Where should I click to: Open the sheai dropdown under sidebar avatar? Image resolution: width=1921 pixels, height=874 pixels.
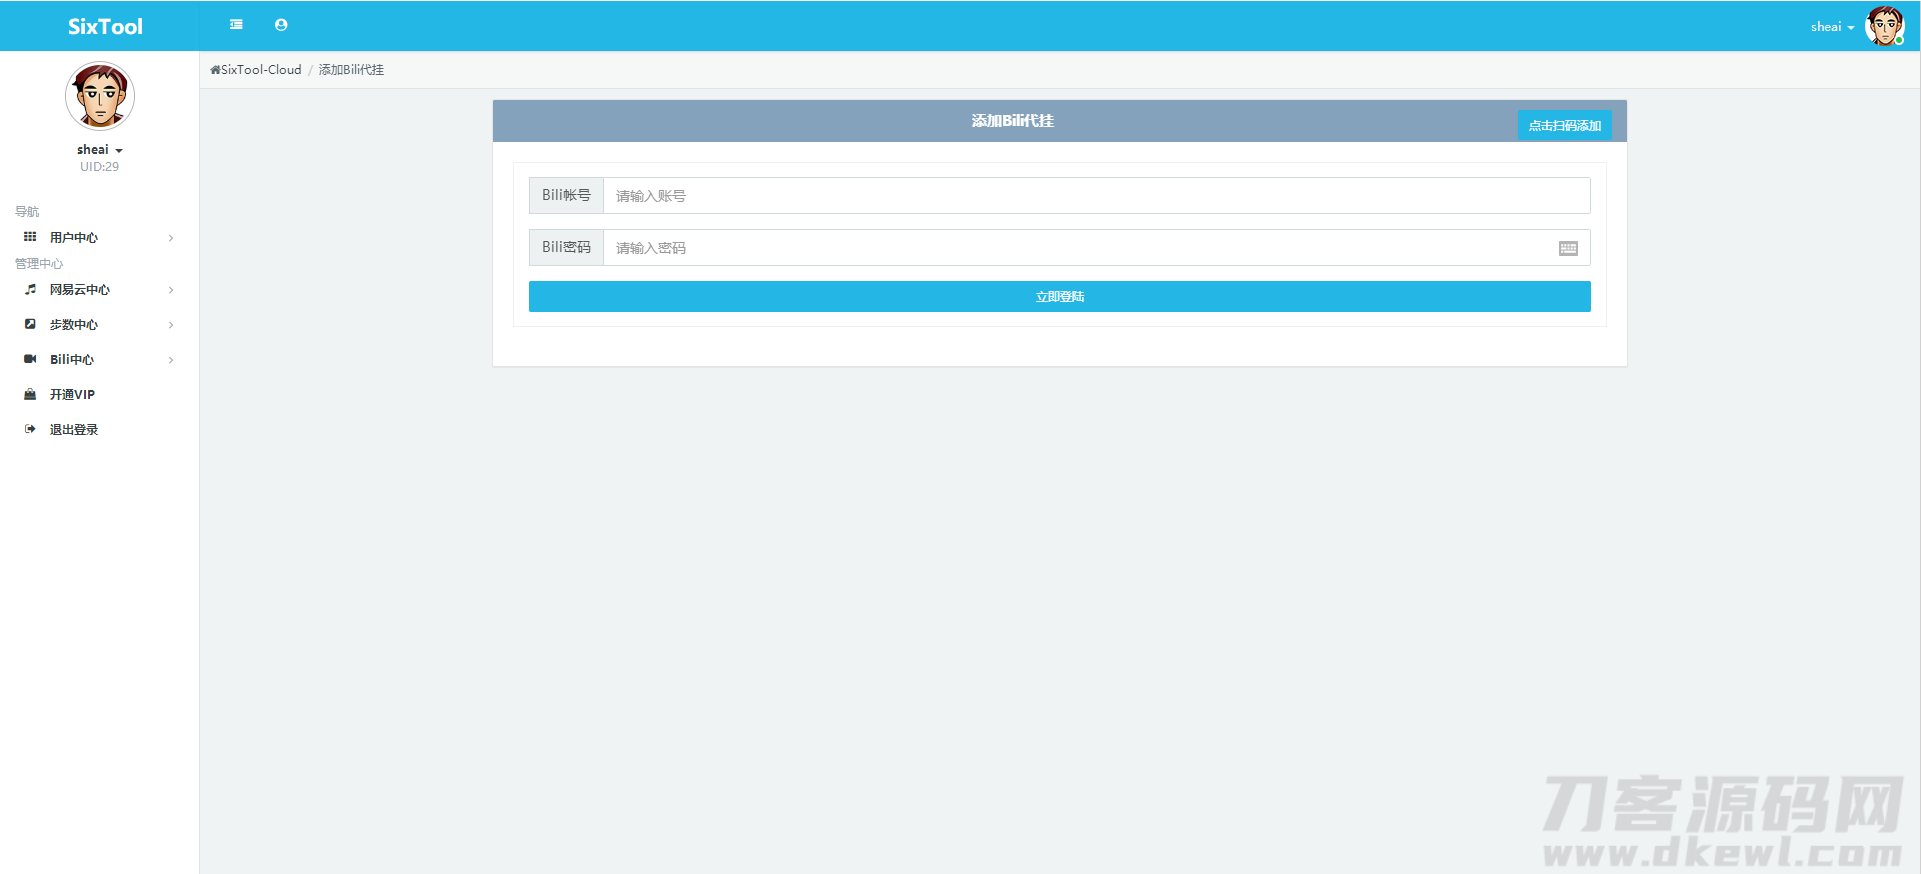99,150
